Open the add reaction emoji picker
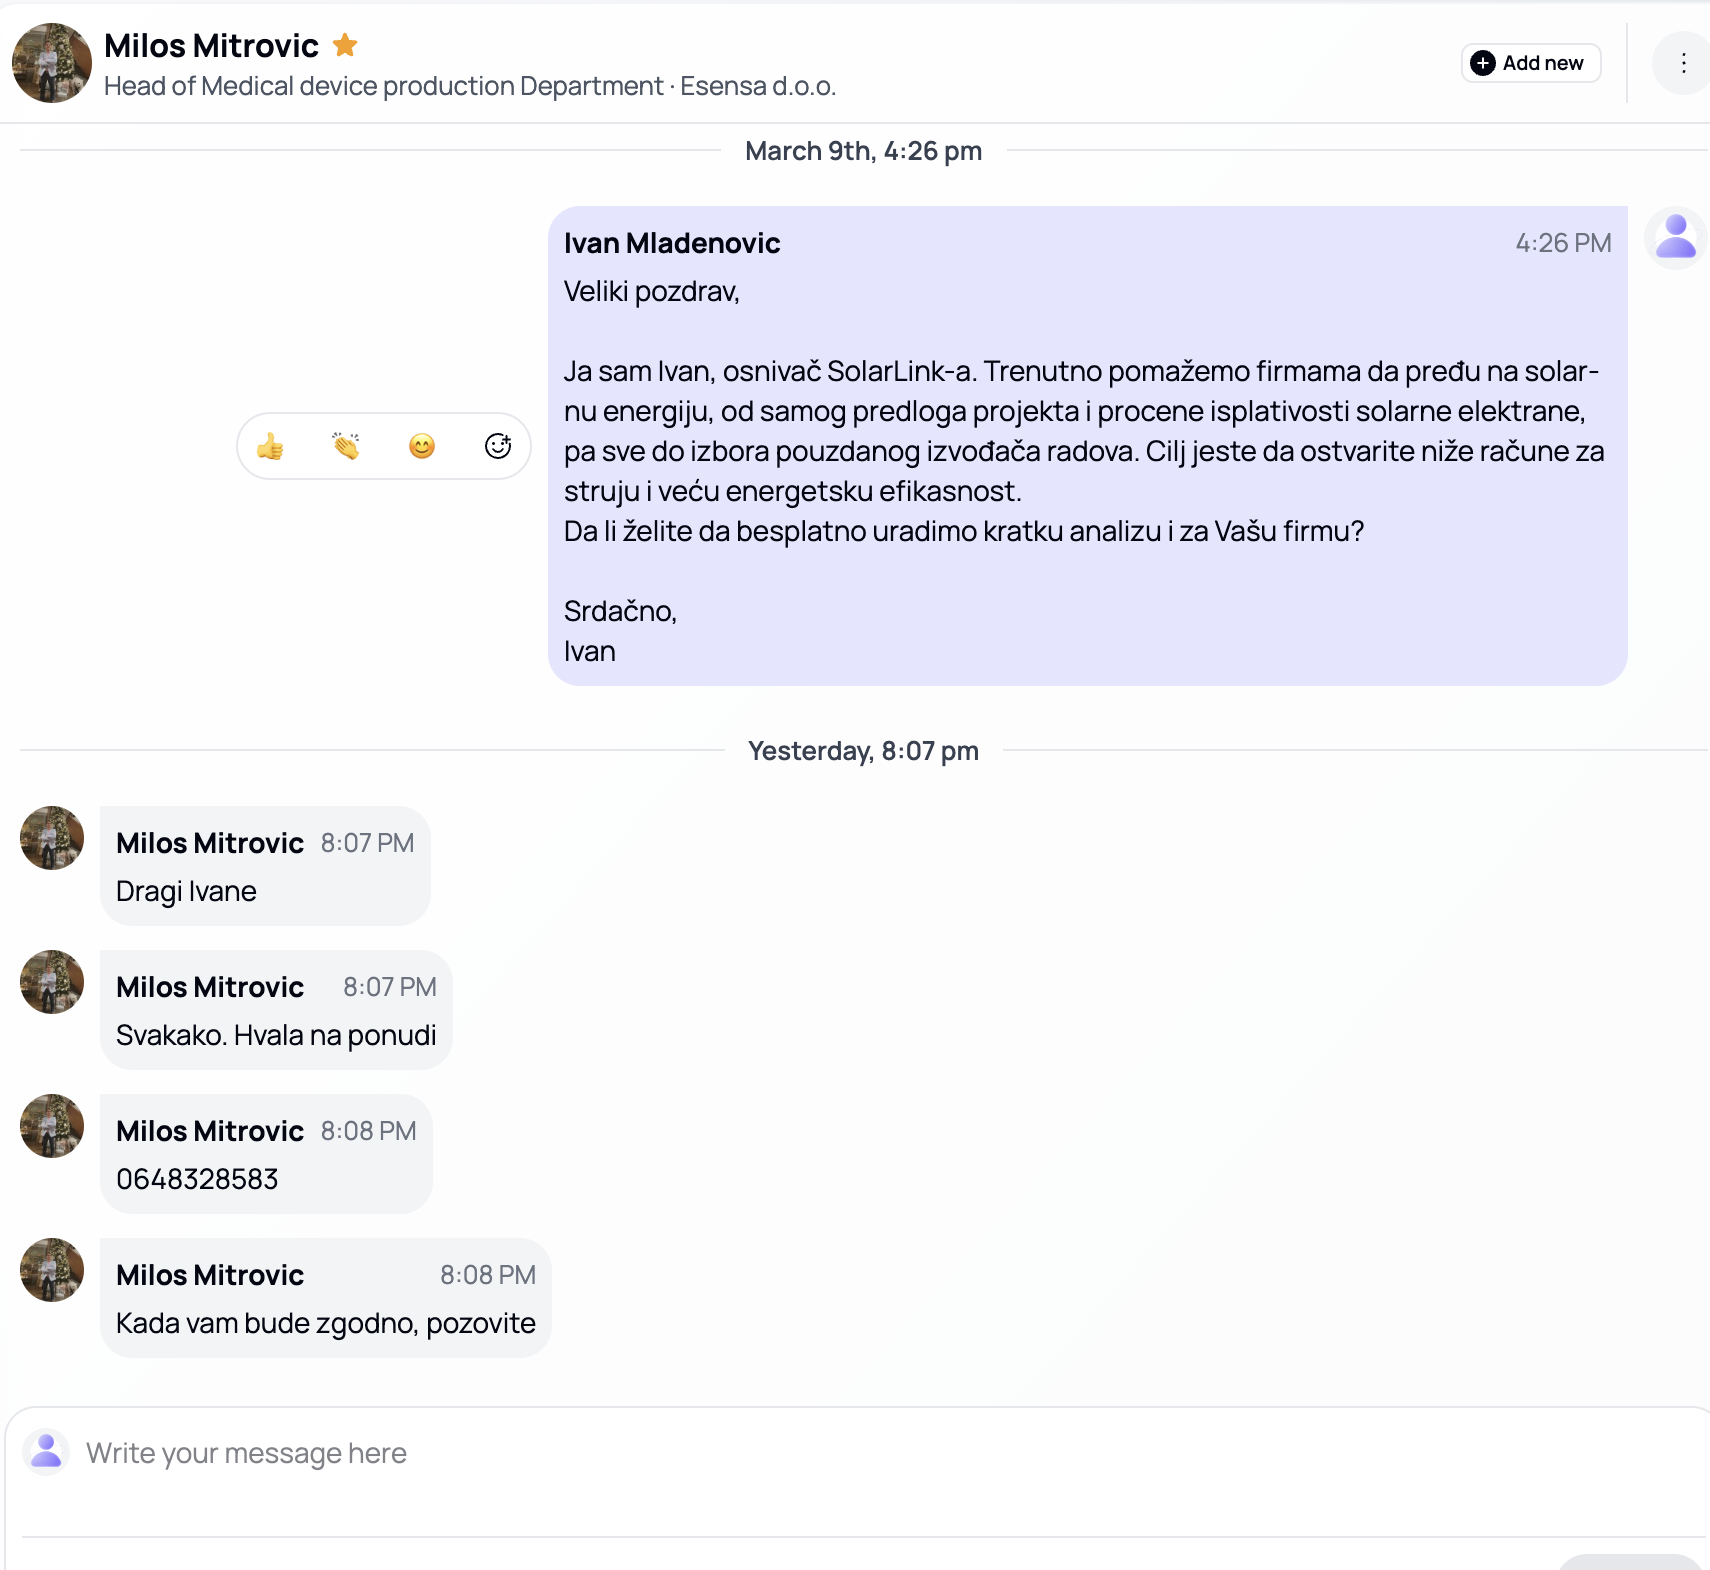The image size is (1710, 1570). (x=498, y=446)
